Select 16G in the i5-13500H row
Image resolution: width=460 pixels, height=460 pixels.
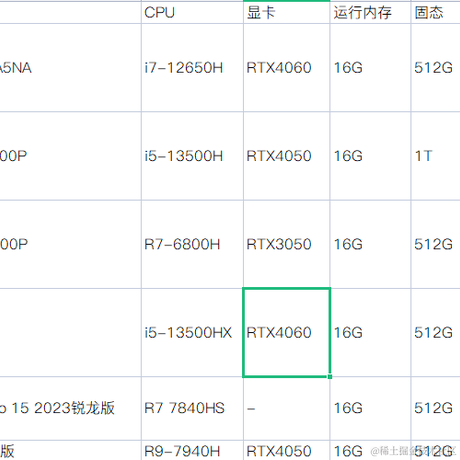(x=370, y=156)
